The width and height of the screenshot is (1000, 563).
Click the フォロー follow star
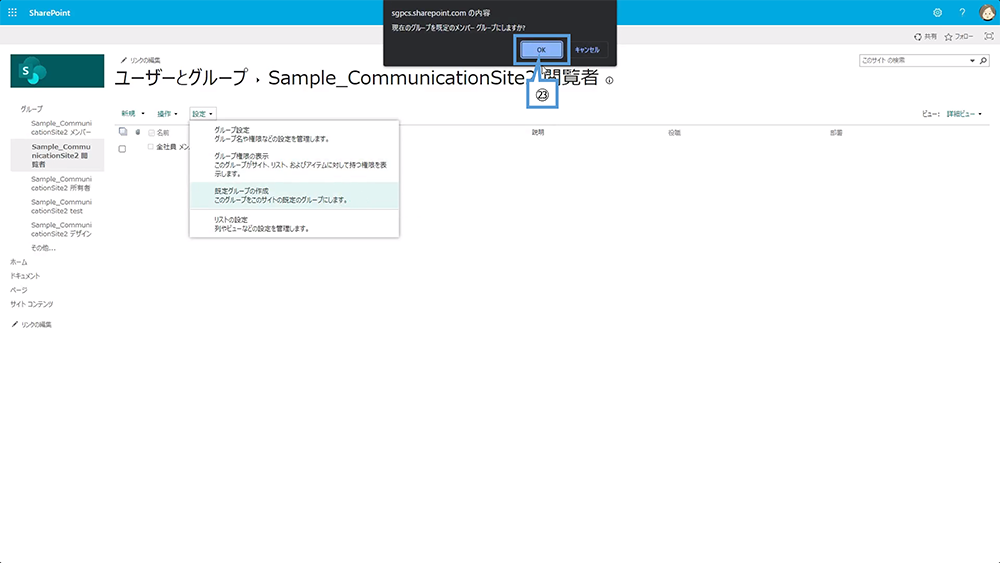tap(959, 36)
